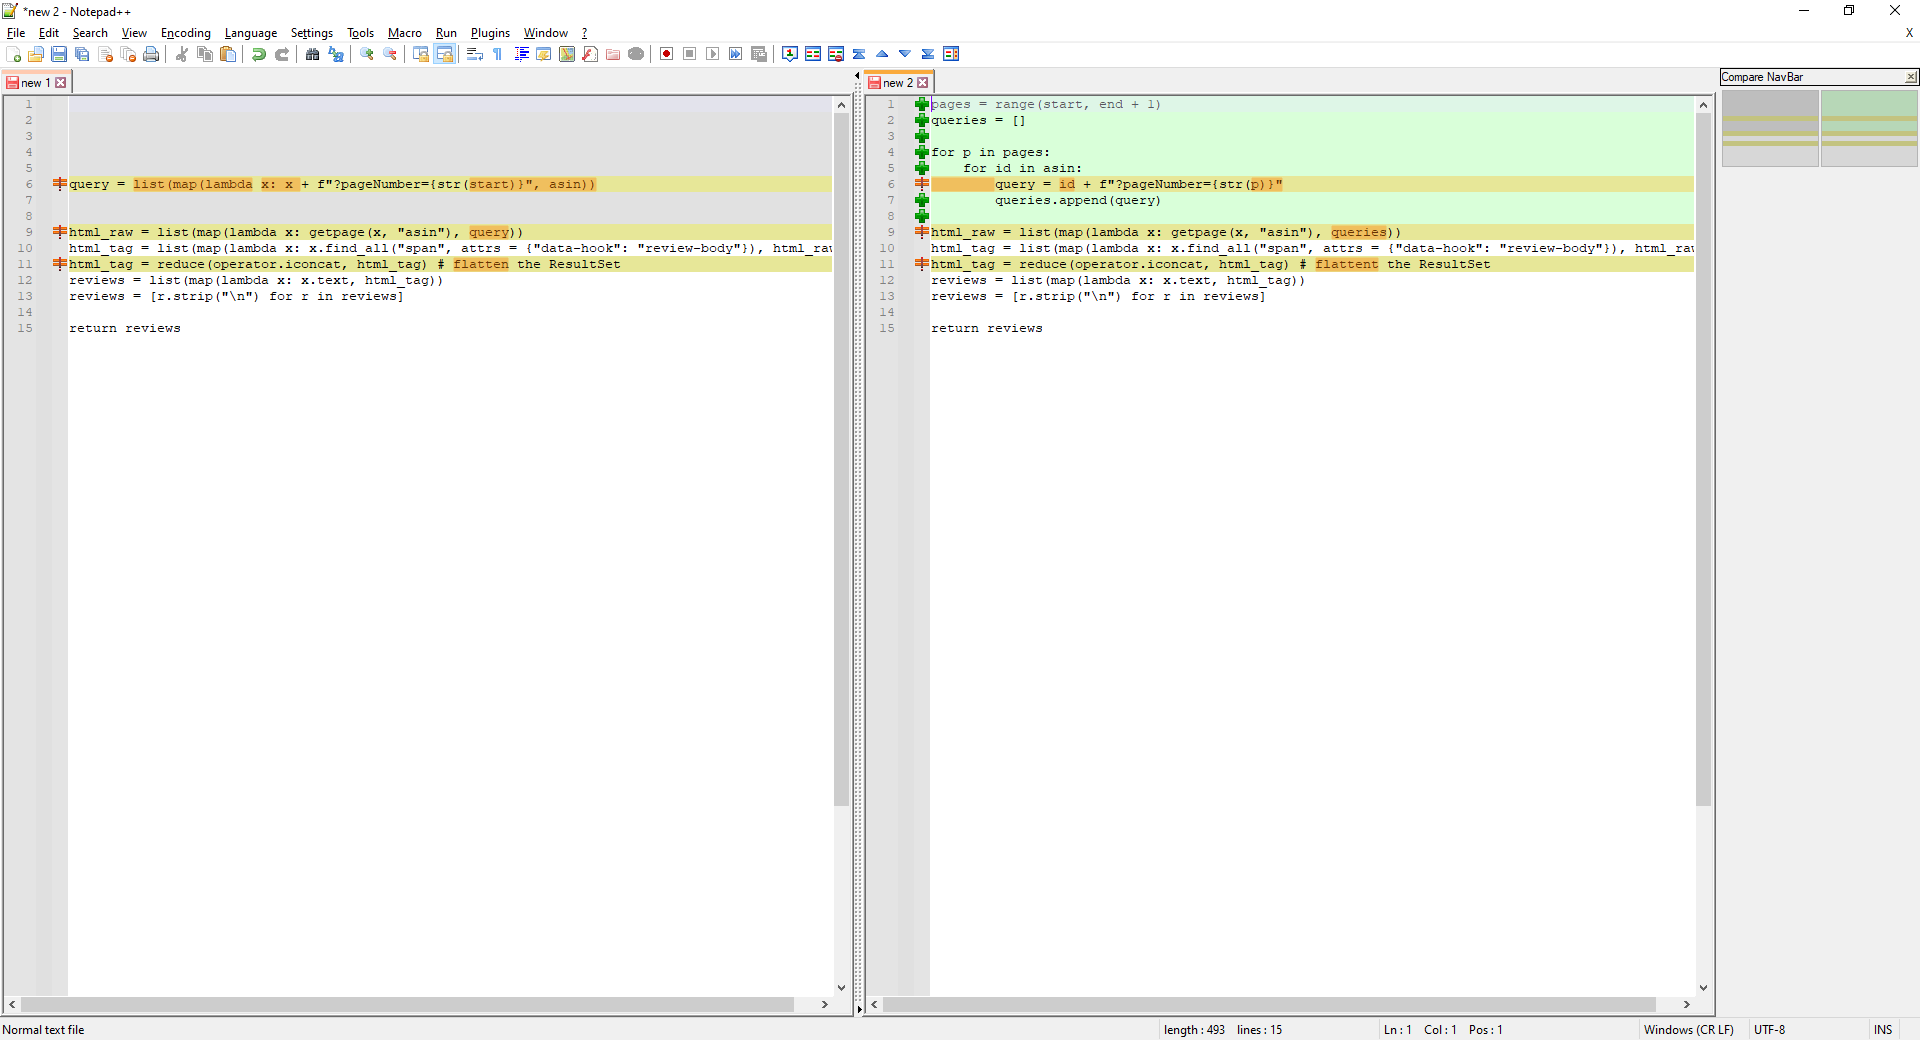Toggle the indent guide display
Image resolution: width=1920 pixels, height=1040 pixels.
(x=521, y=54)
